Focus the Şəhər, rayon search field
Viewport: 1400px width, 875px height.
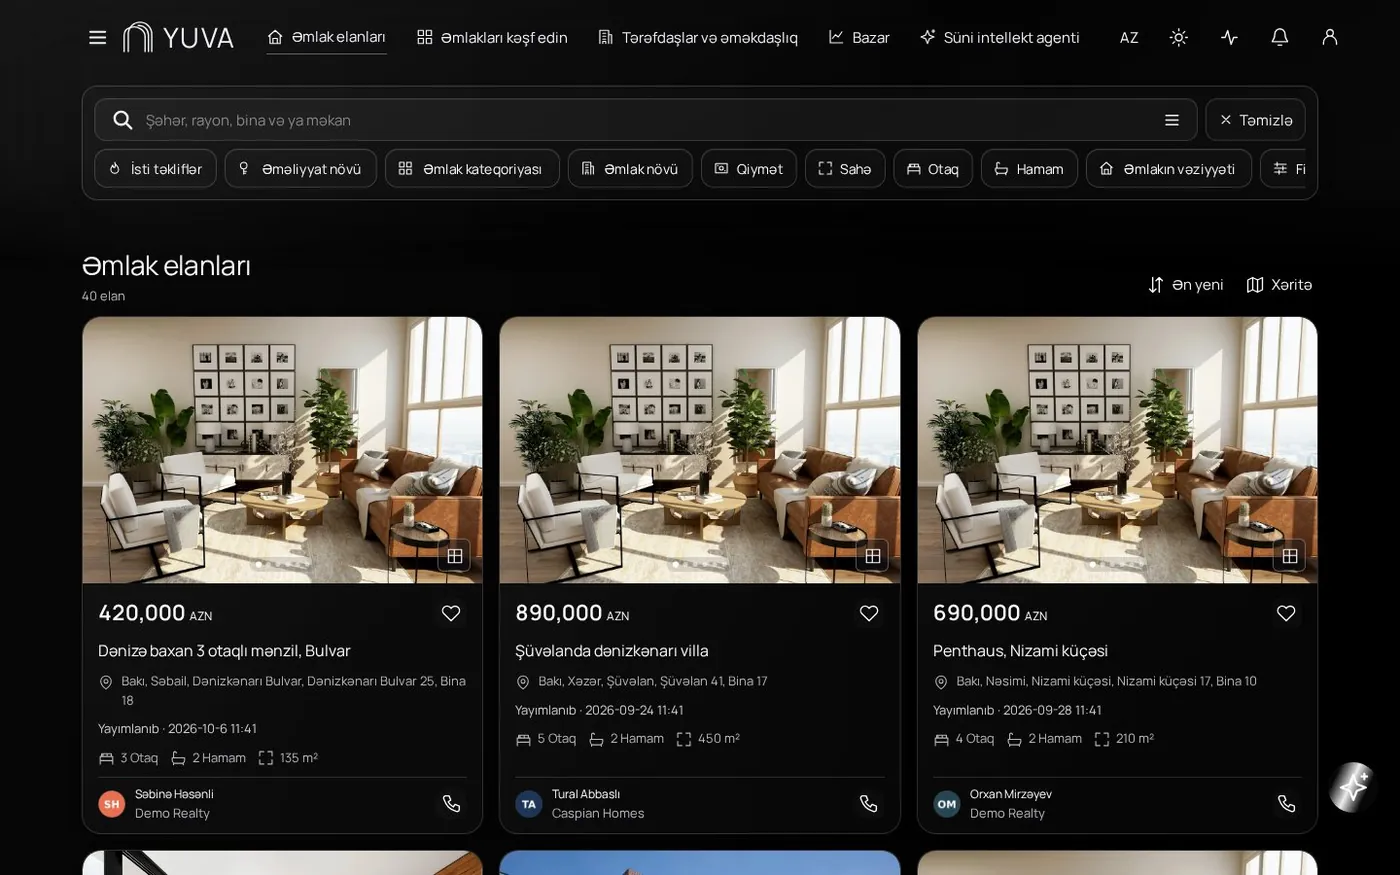(x=645, y=120)
